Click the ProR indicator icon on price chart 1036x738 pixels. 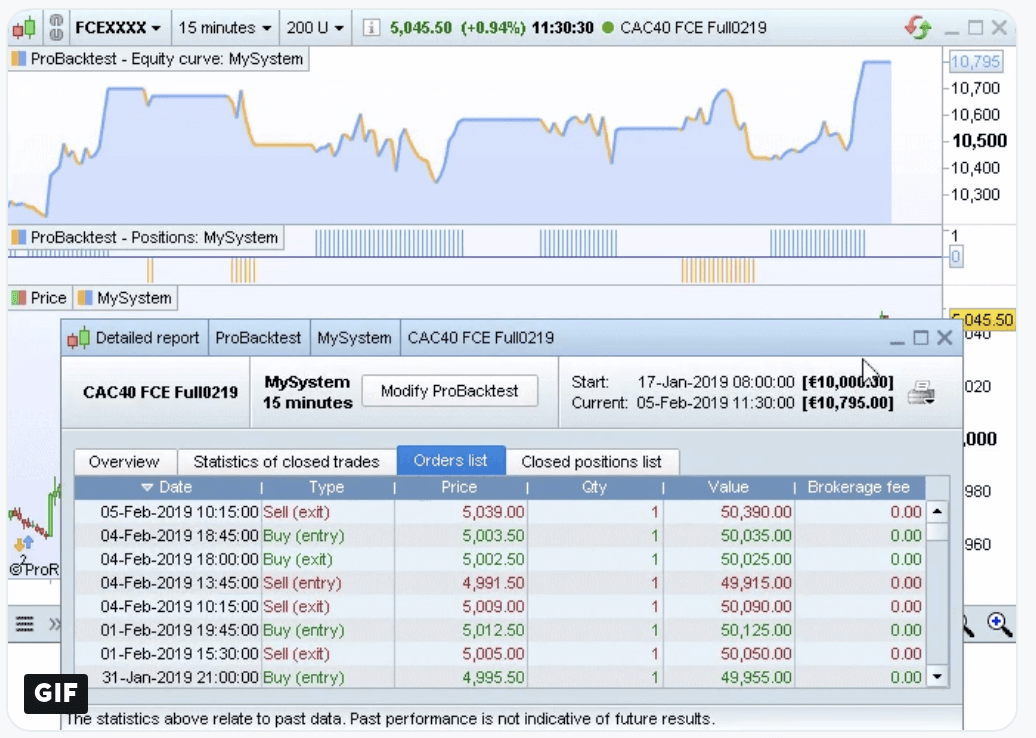[34, 570]
